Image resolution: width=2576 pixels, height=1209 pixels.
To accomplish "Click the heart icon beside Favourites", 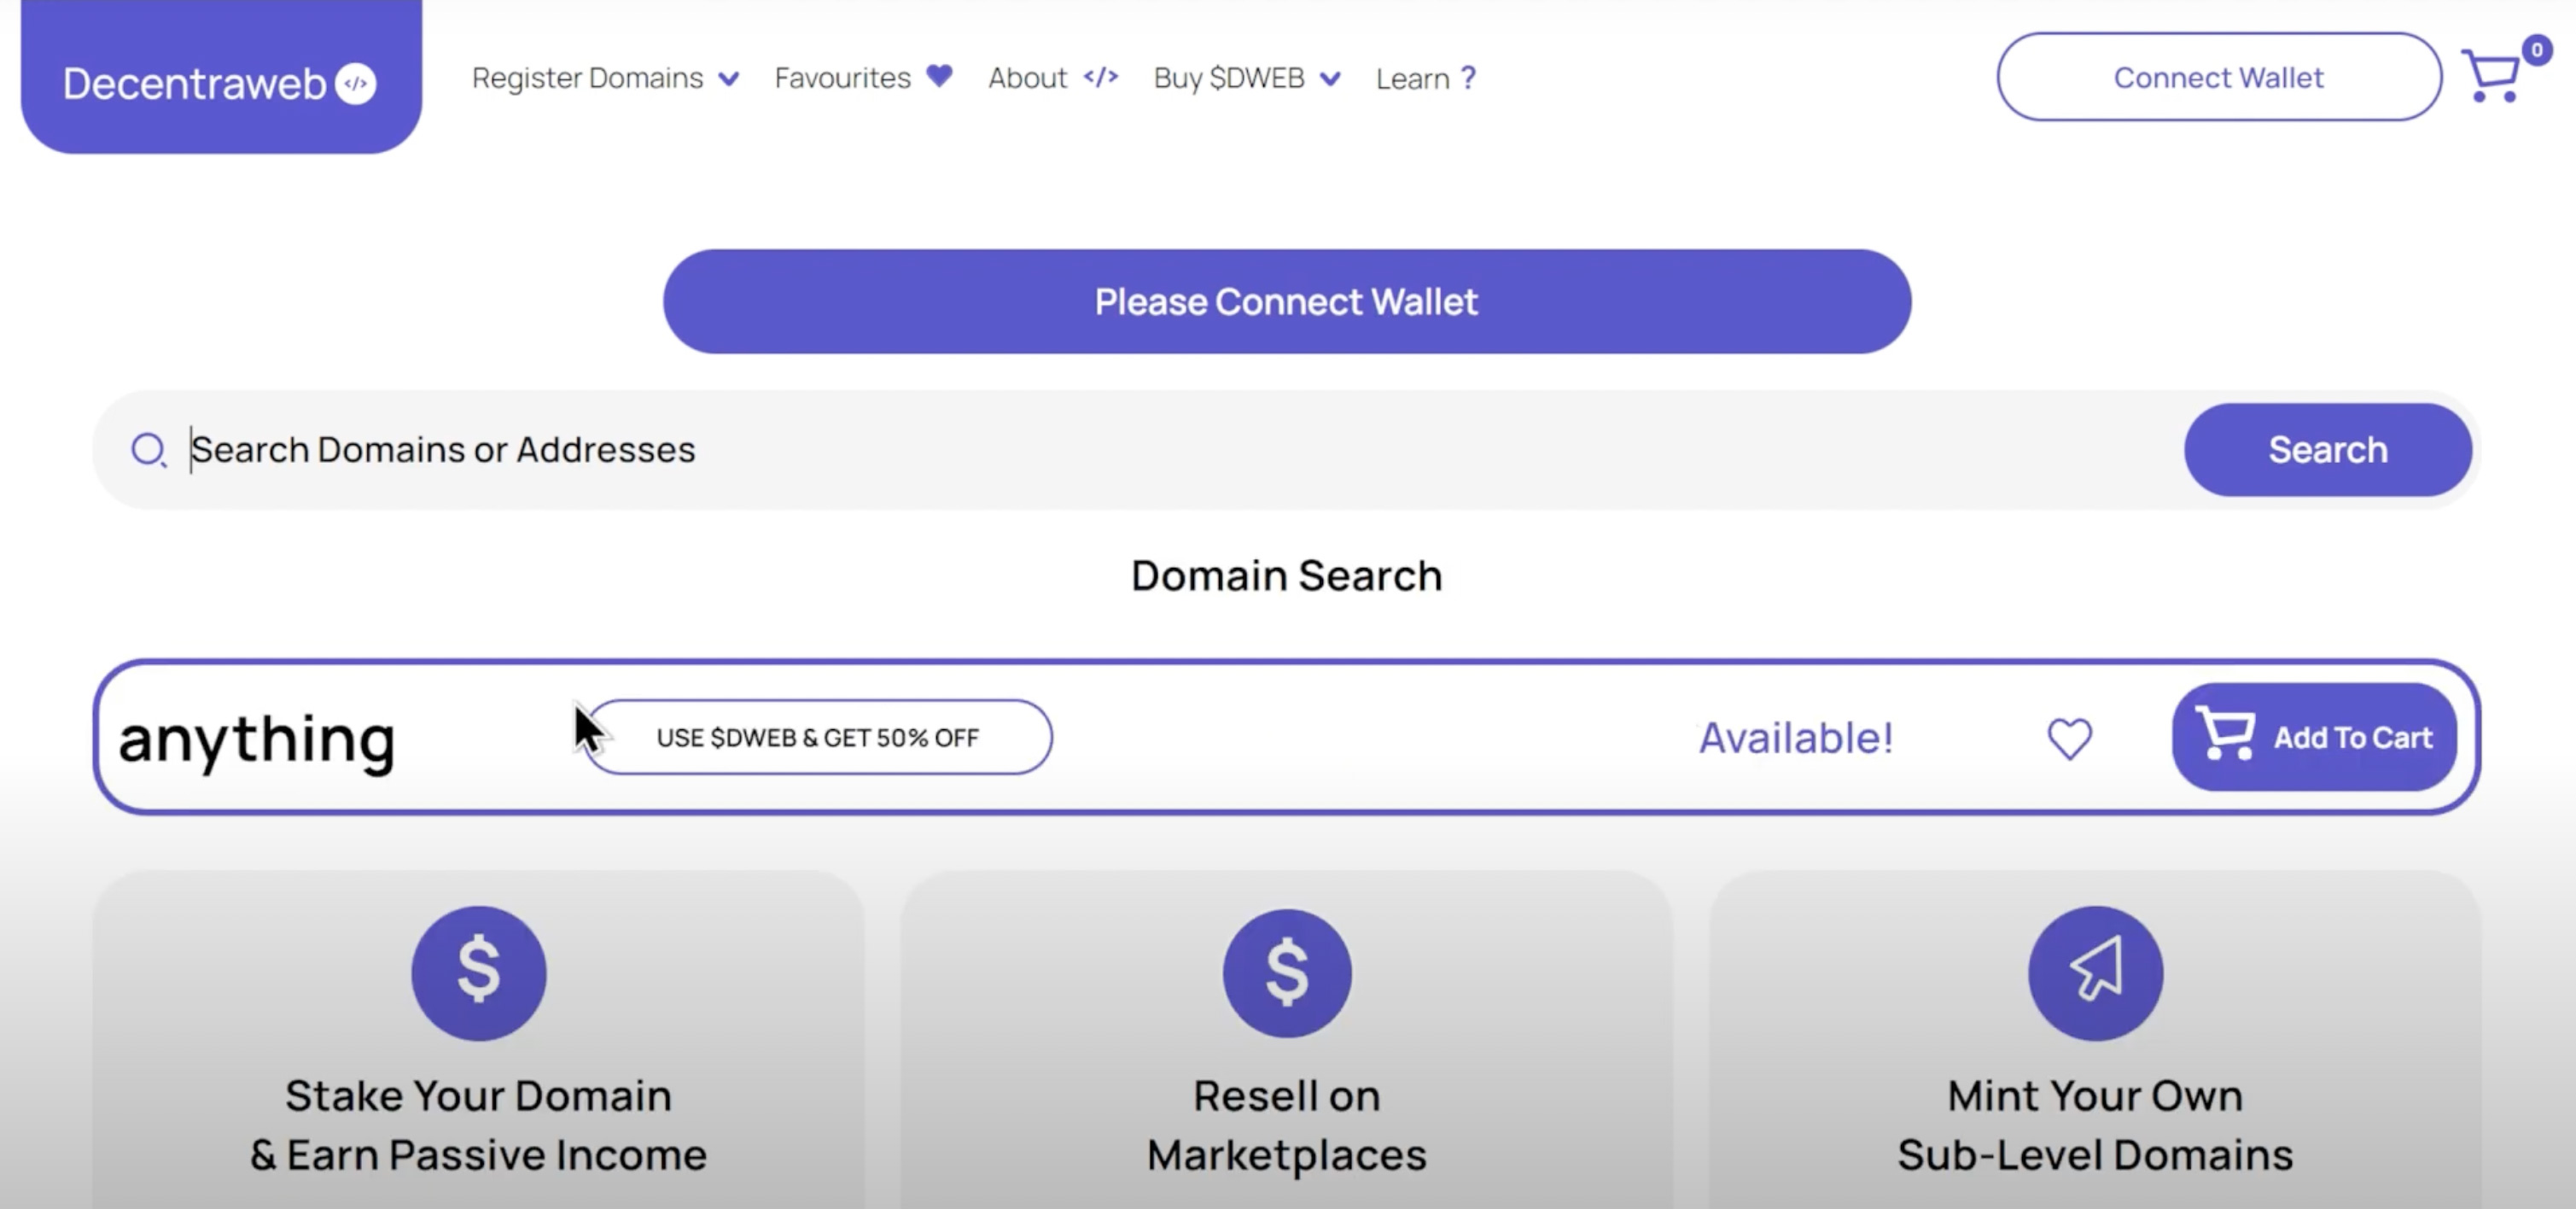I will tap(938, 76).
